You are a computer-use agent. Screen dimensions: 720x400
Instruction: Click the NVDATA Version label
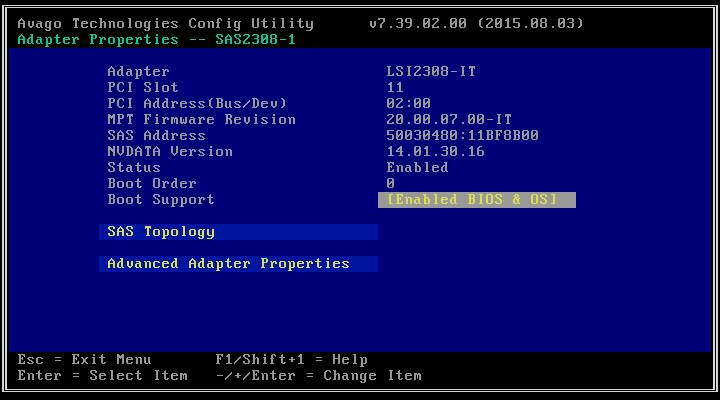(170, 152)
